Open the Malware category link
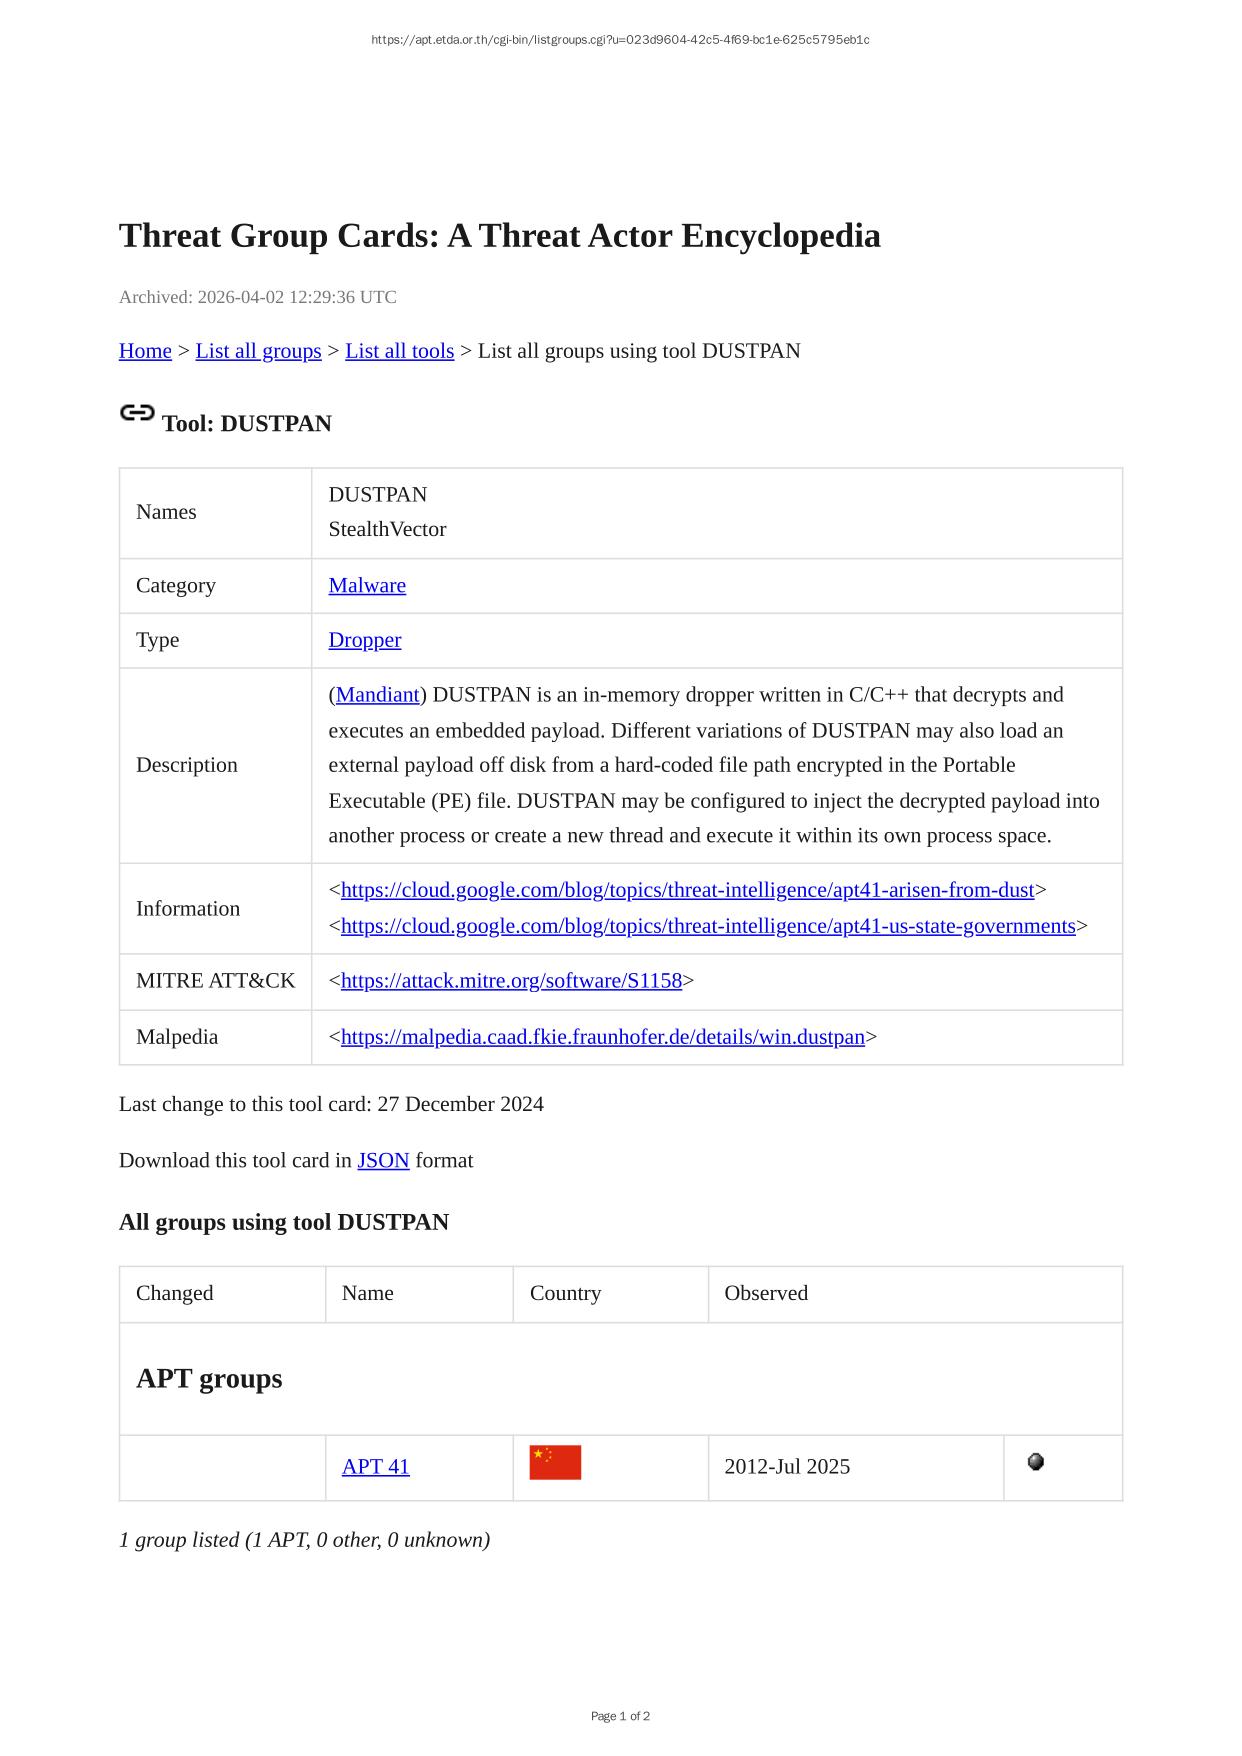1242x1756 pixels. click(367, 586)
